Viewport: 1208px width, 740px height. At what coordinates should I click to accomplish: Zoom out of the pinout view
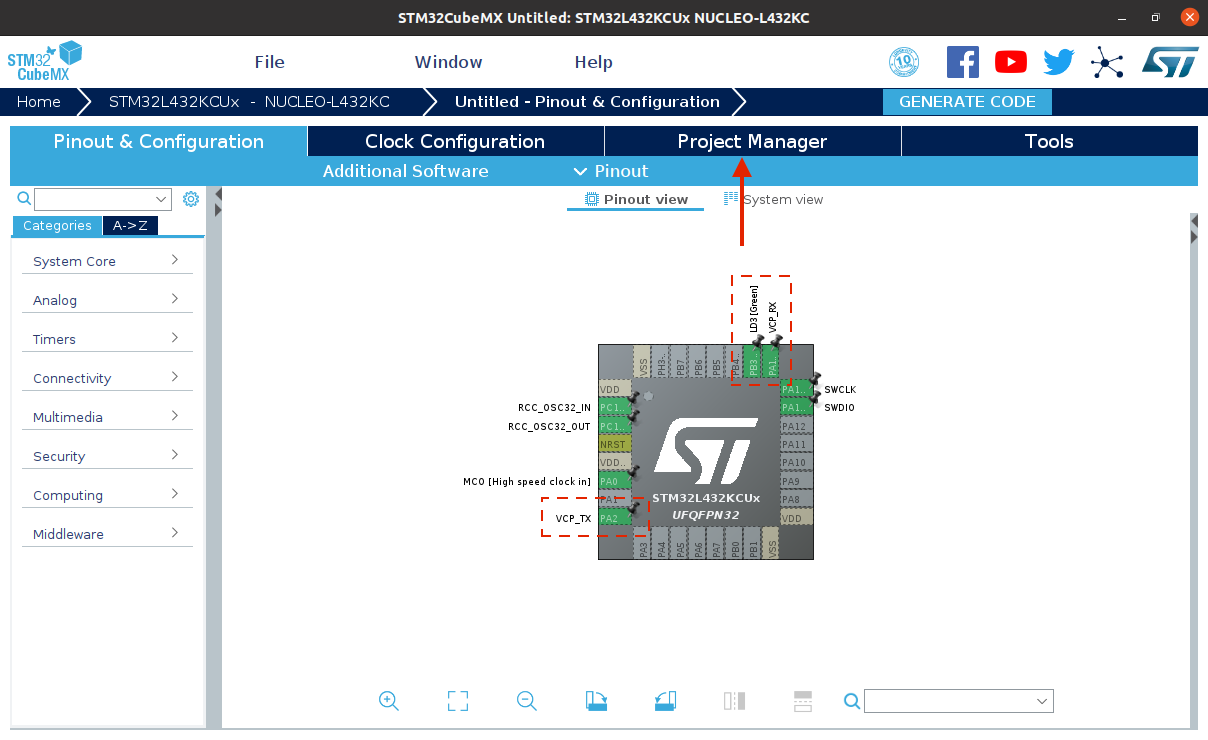coord(527,701)
